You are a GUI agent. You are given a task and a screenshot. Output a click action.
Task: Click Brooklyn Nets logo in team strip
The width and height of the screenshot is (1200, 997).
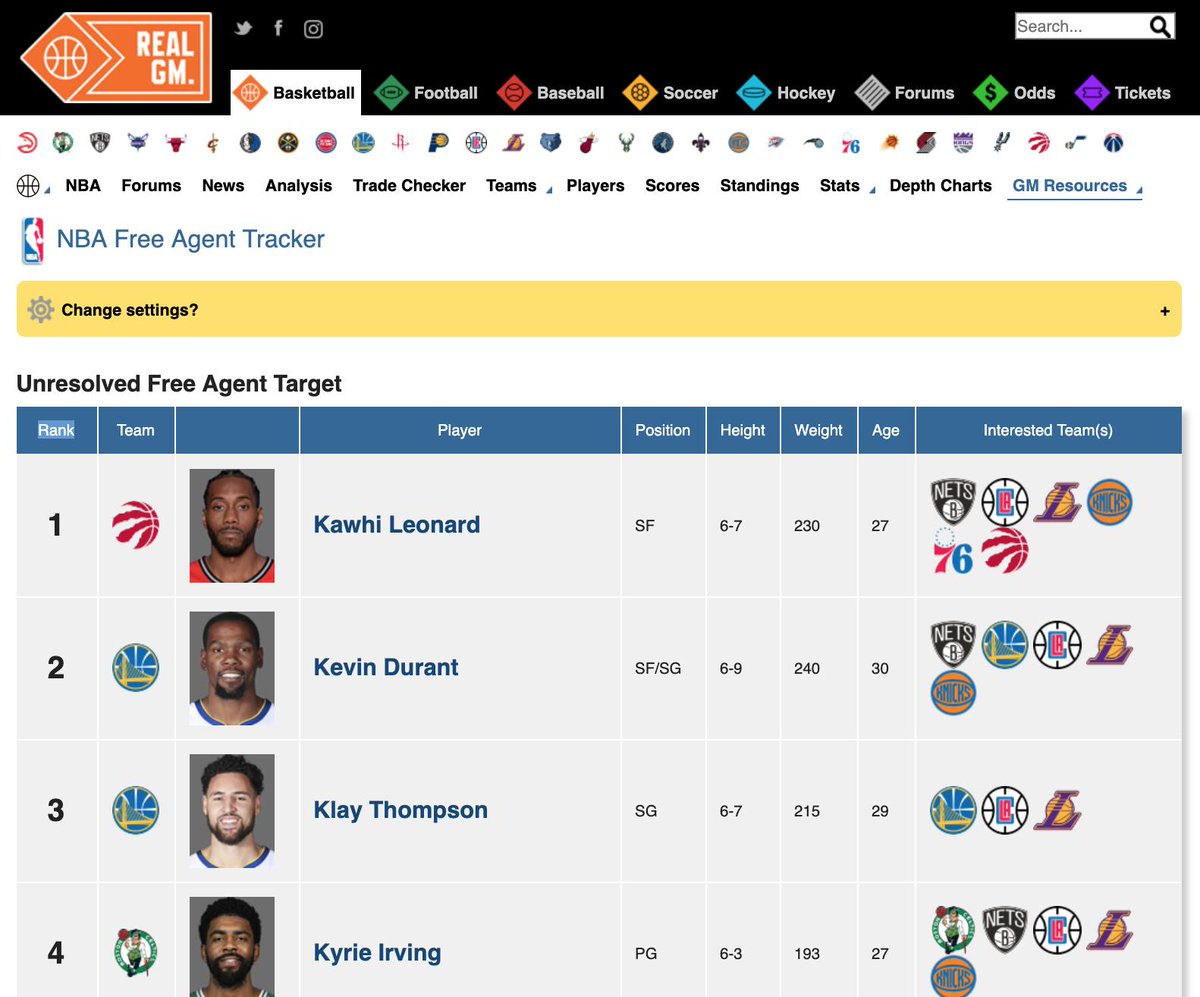point(99,143)
